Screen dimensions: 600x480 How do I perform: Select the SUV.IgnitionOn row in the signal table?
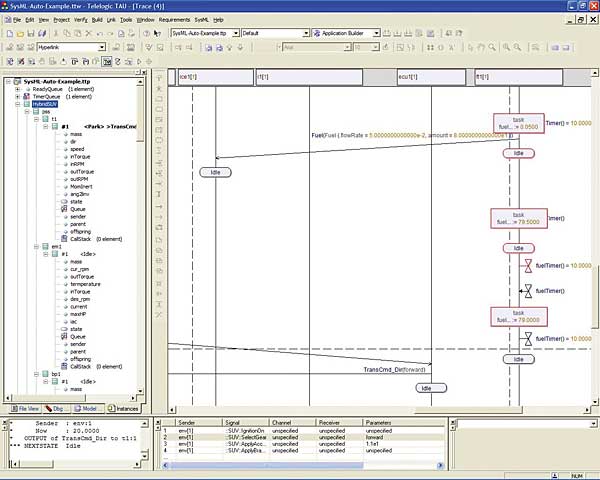point(304,431)
